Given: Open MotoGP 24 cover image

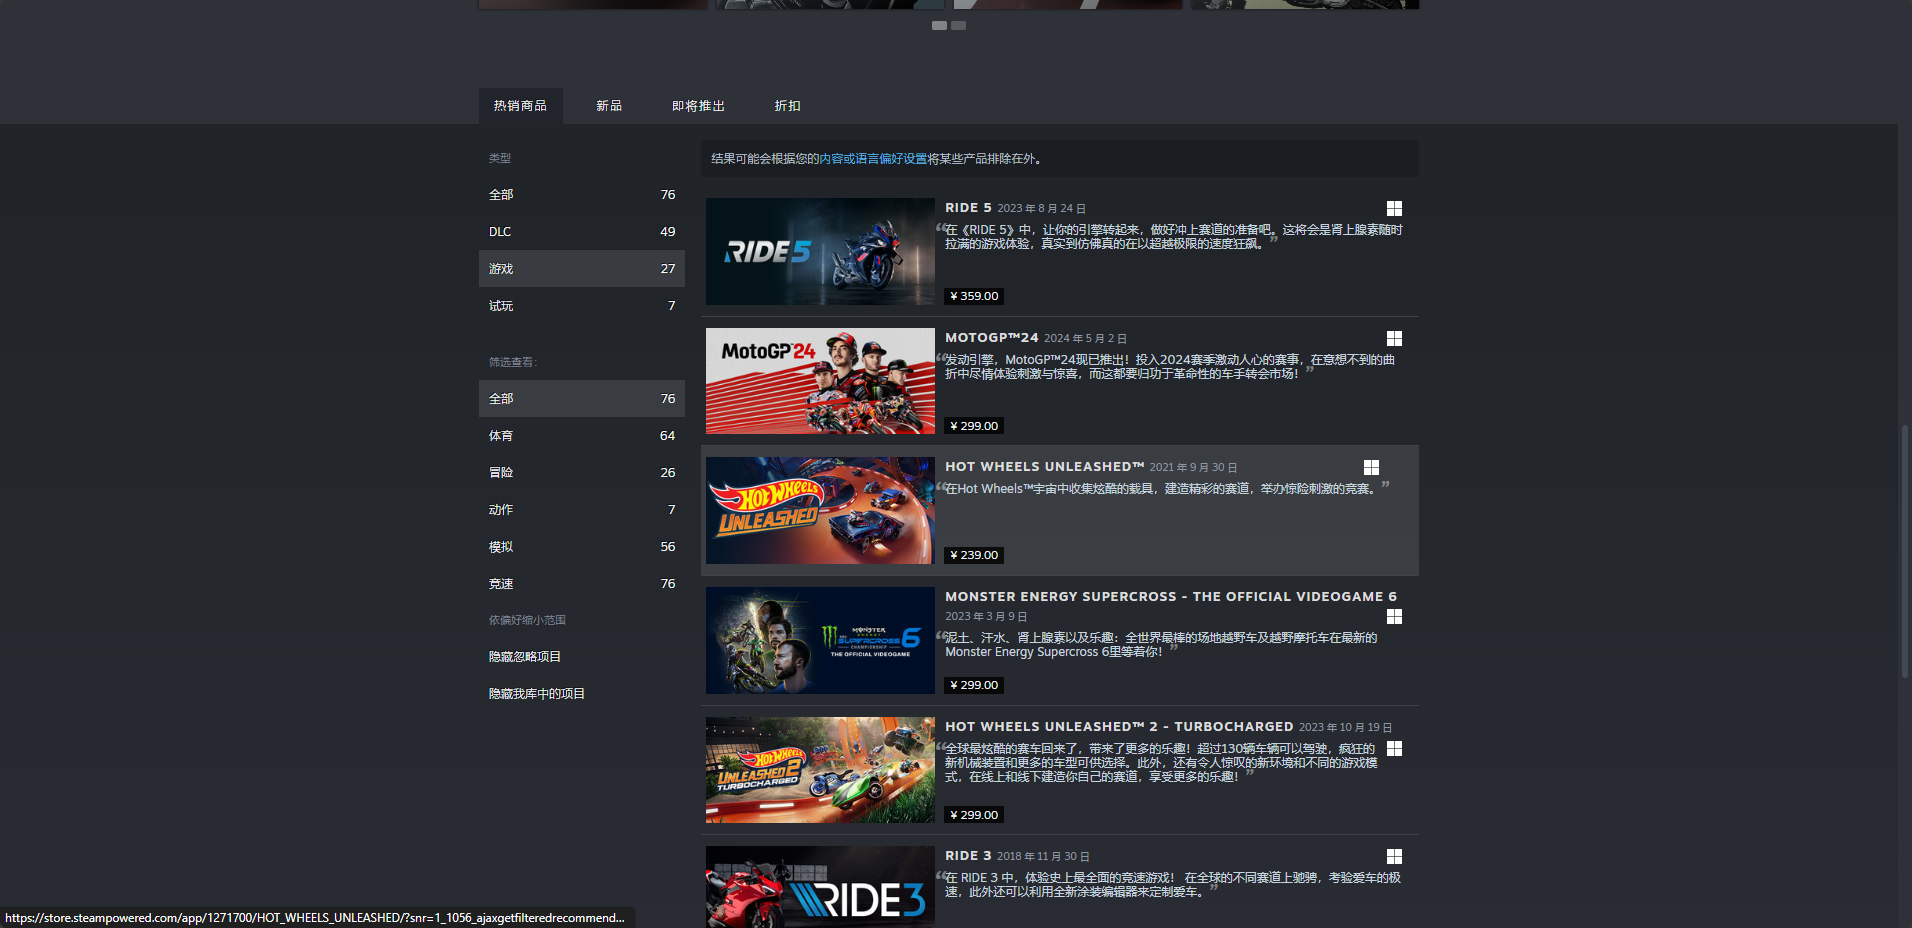Looking at the screenshot, I should 820,381.
